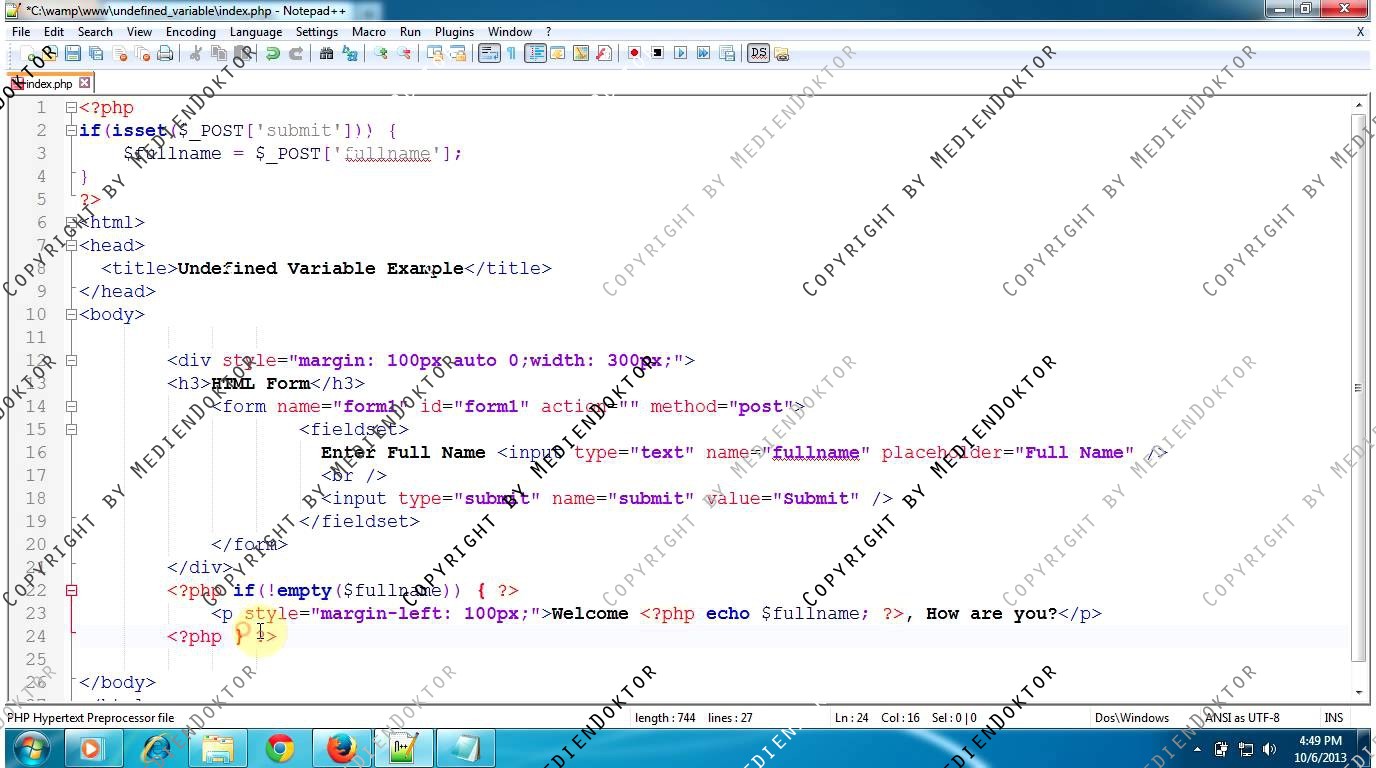Click the Playback macro icon

coord(681,54)
